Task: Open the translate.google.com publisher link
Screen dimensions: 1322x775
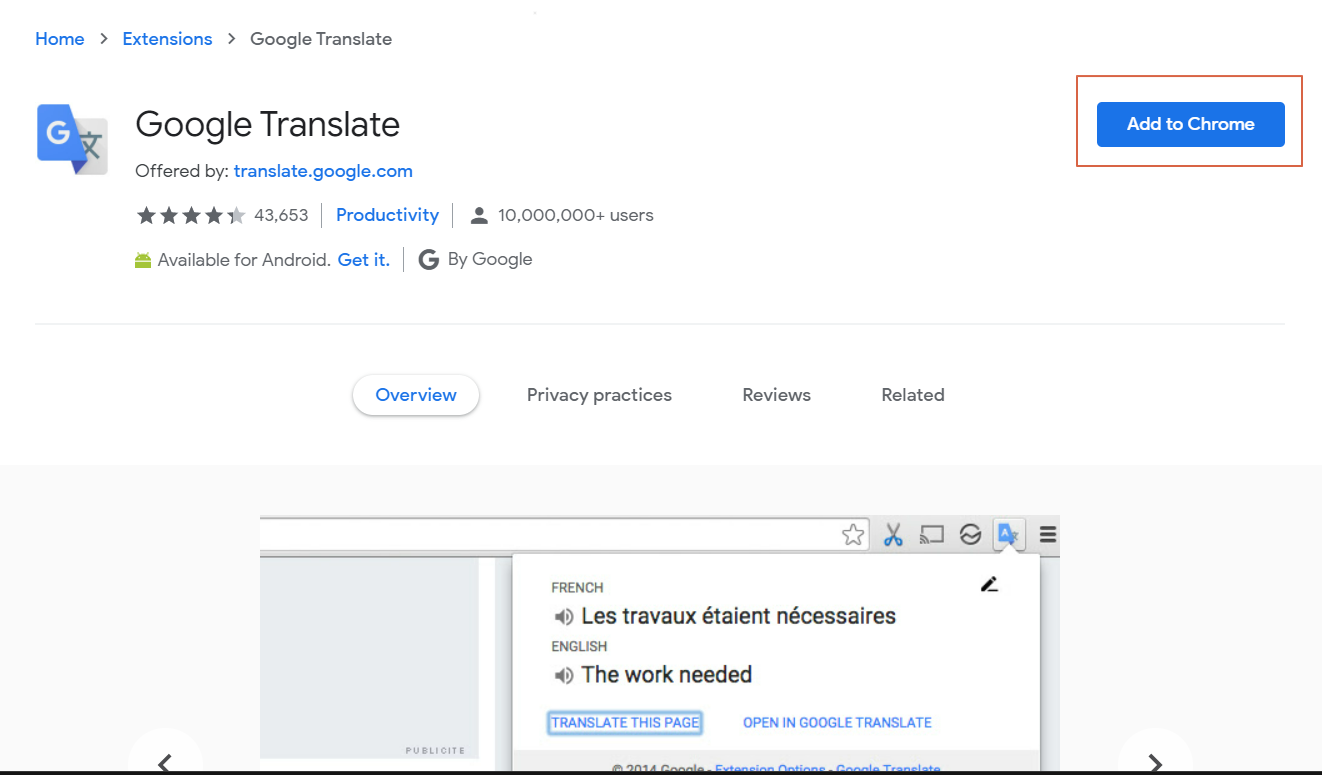Action: click(323, 171)
